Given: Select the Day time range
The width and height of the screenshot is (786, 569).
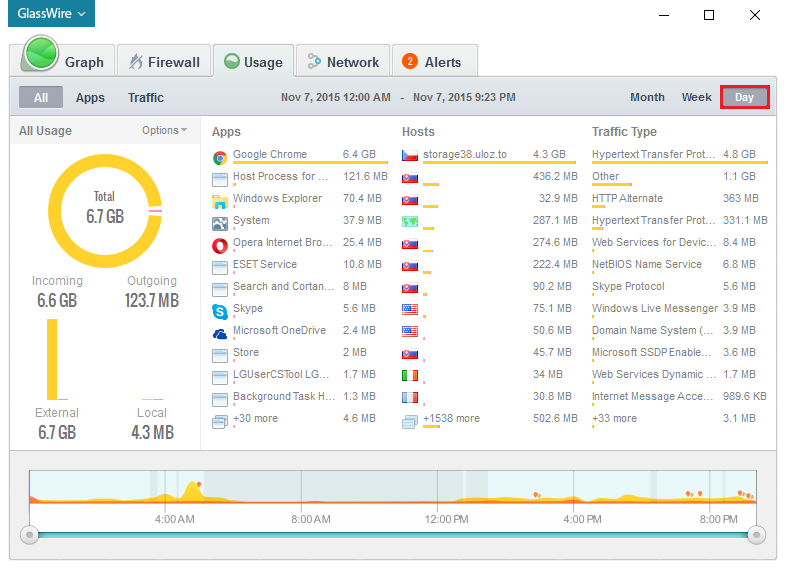Looking at the screenshot, I should pyautogui.click(x=744, y=97).
